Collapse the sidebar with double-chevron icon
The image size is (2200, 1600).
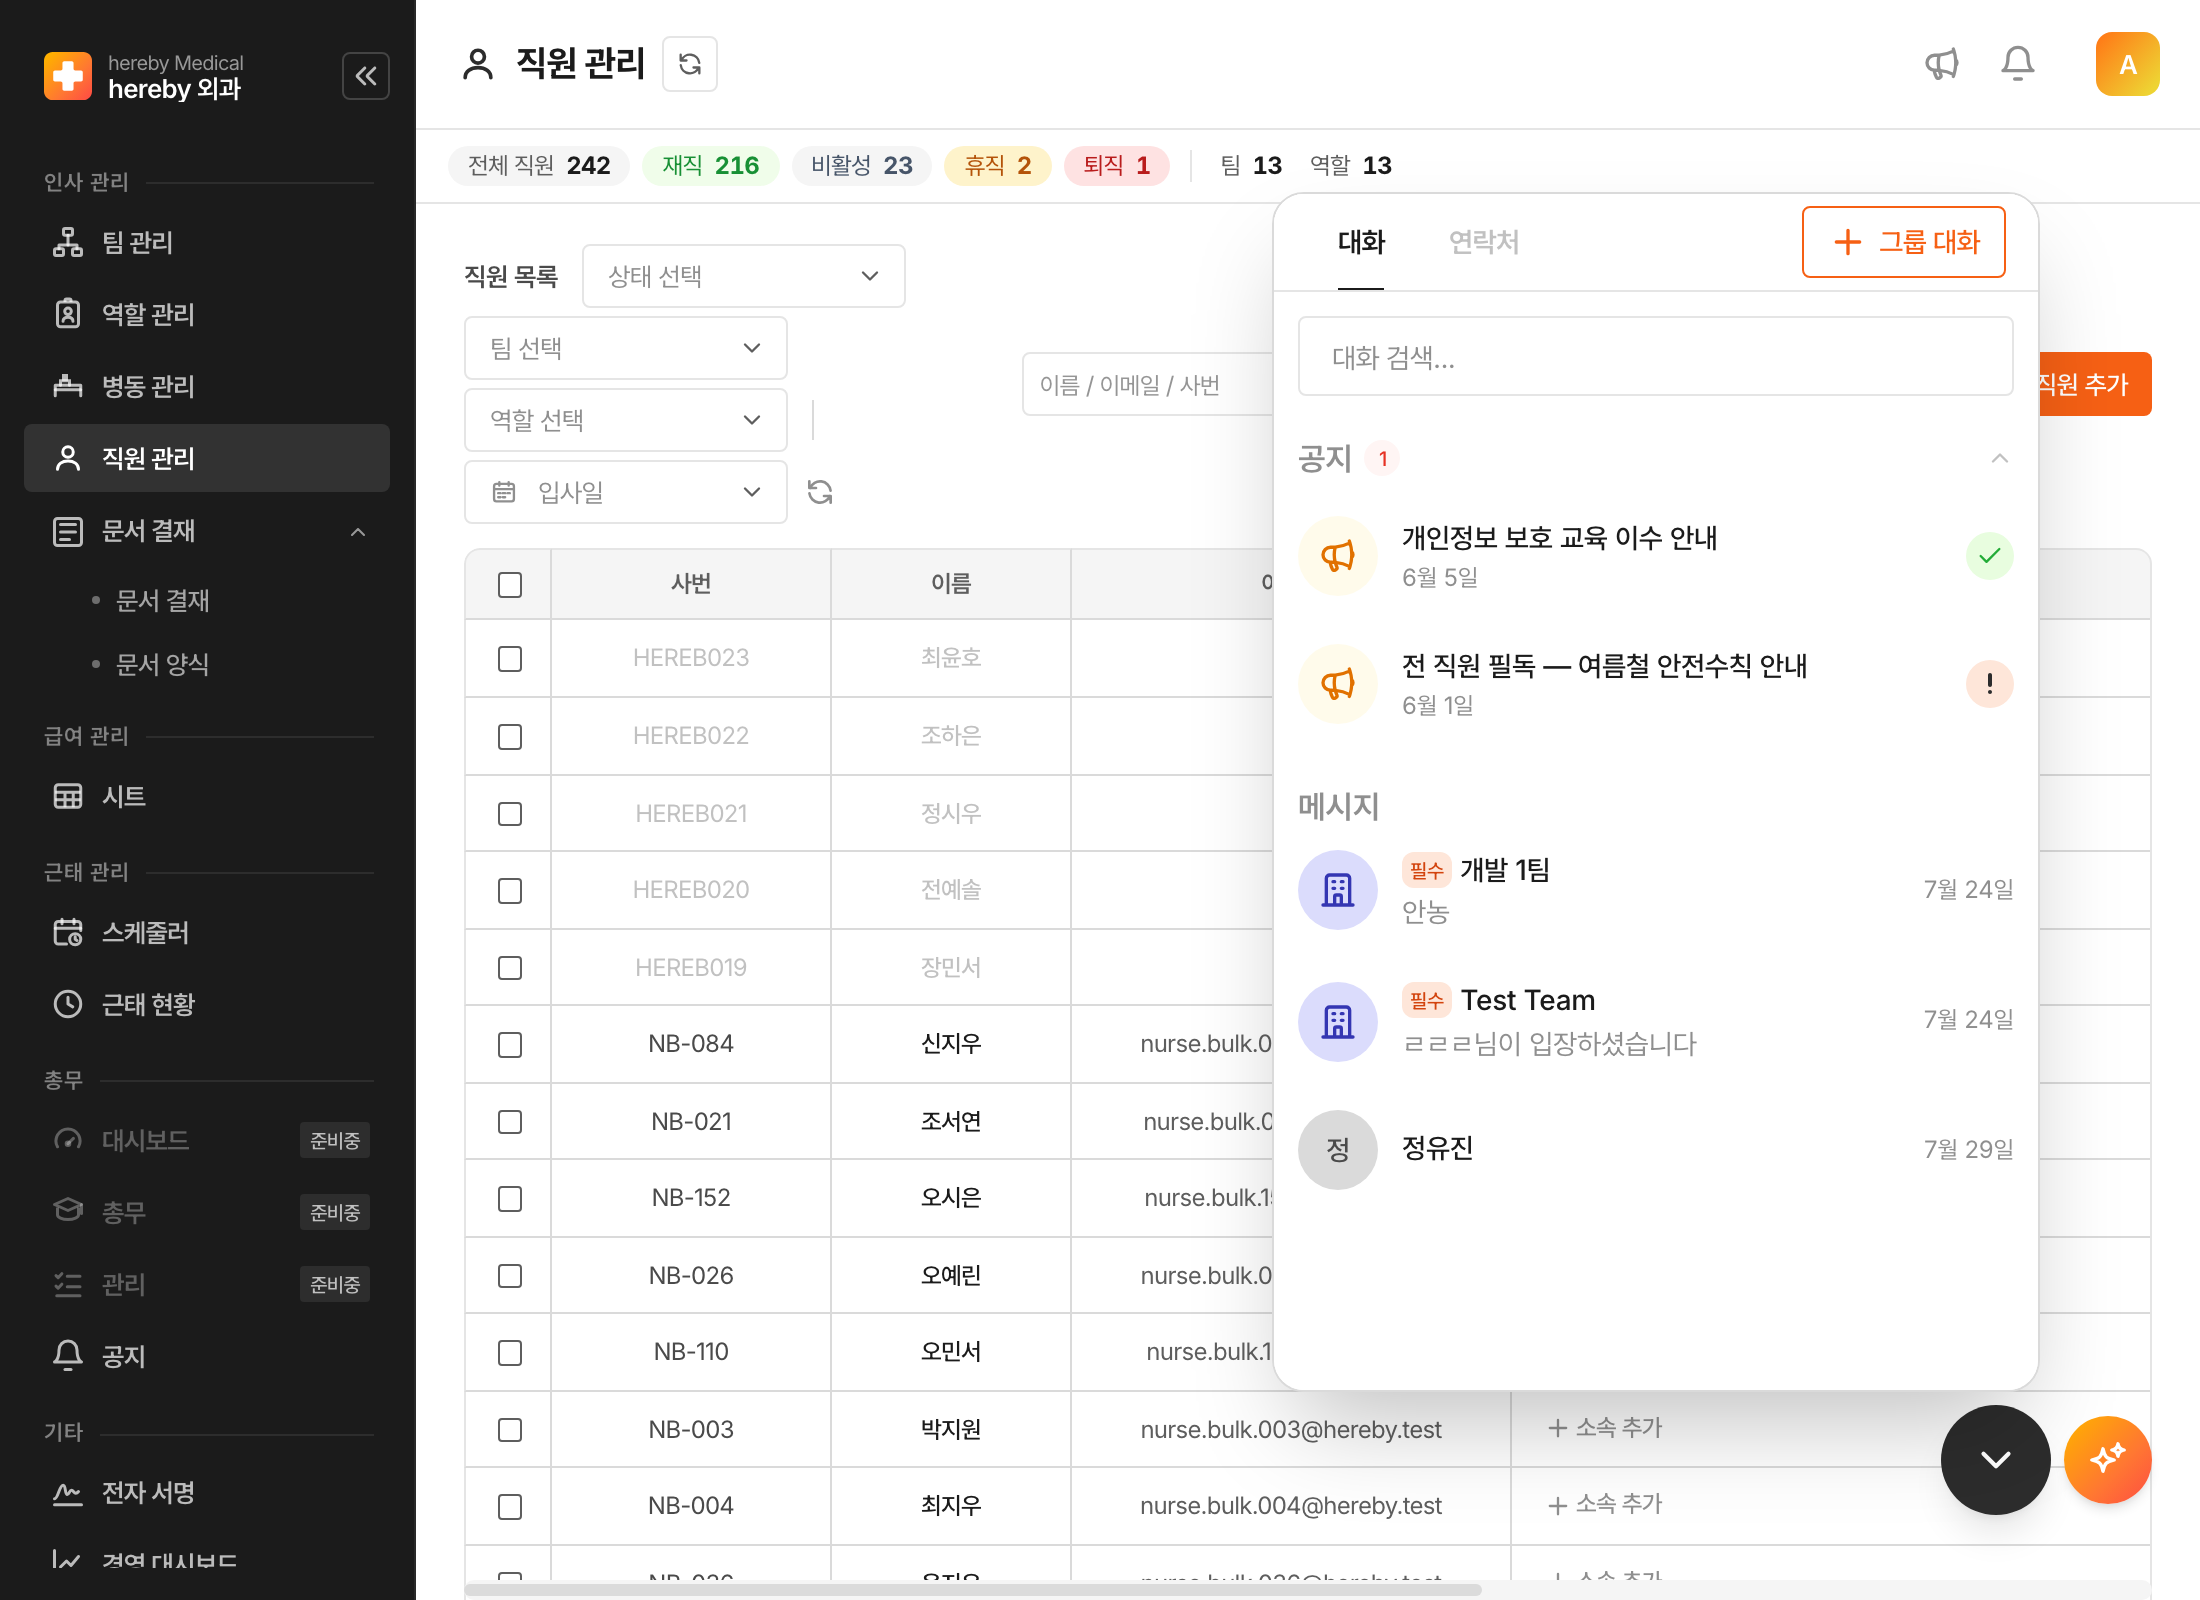(366, 76)
